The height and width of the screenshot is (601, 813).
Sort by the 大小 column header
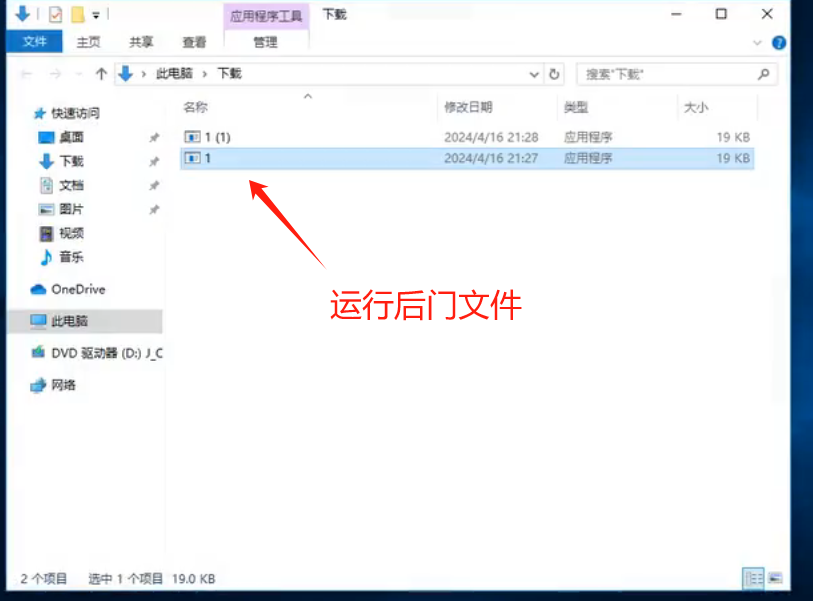click(696, 107)
